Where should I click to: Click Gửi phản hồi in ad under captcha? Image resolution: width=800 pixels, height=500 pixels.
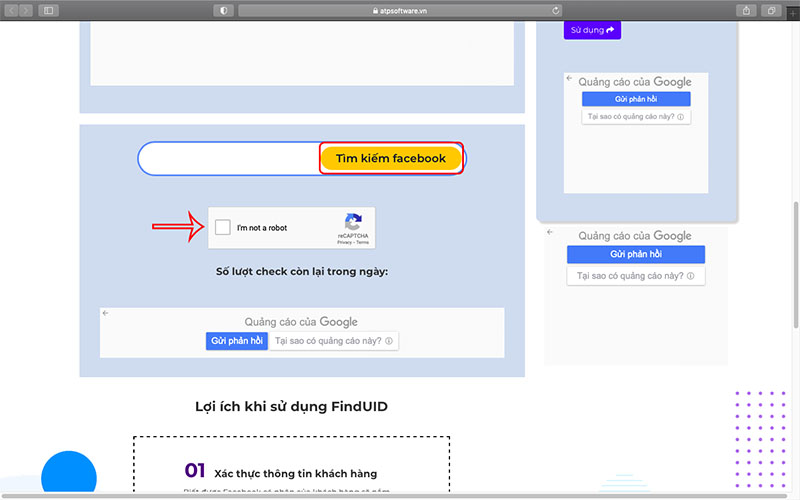[237, 341]
